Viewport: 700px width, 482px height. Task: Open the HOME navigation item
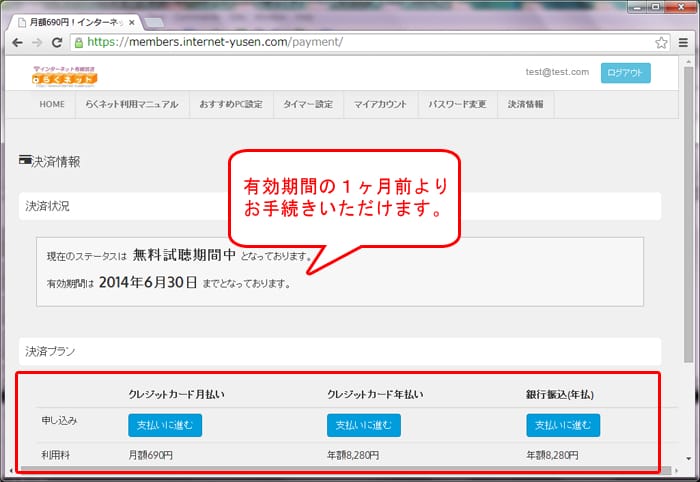52,104
